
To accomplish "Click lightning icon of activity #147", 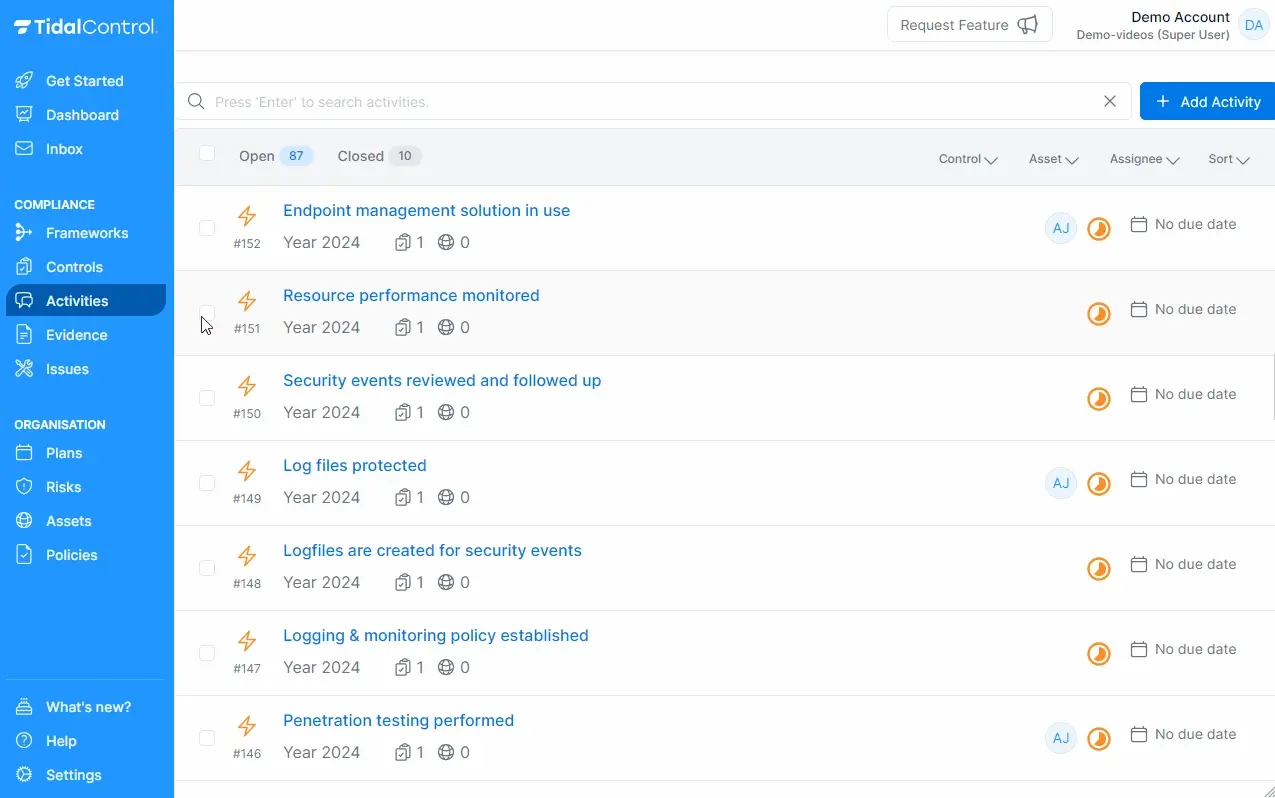I will point(247,641).
